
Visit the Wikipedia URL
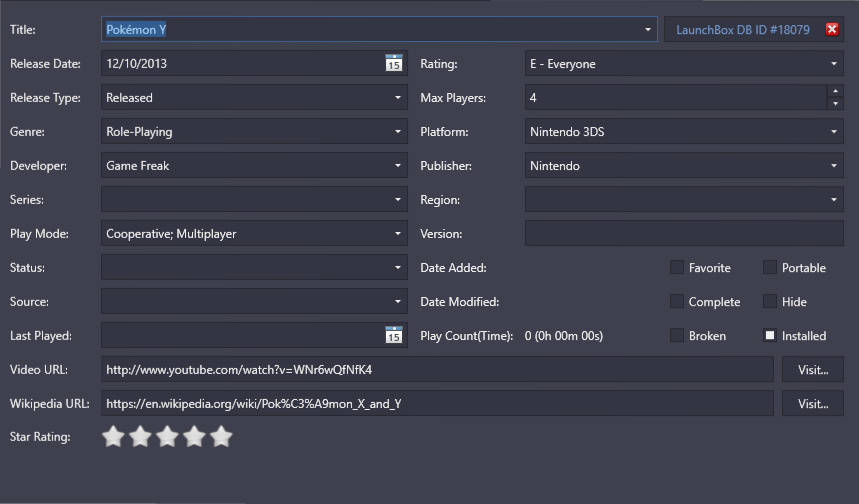812,403
